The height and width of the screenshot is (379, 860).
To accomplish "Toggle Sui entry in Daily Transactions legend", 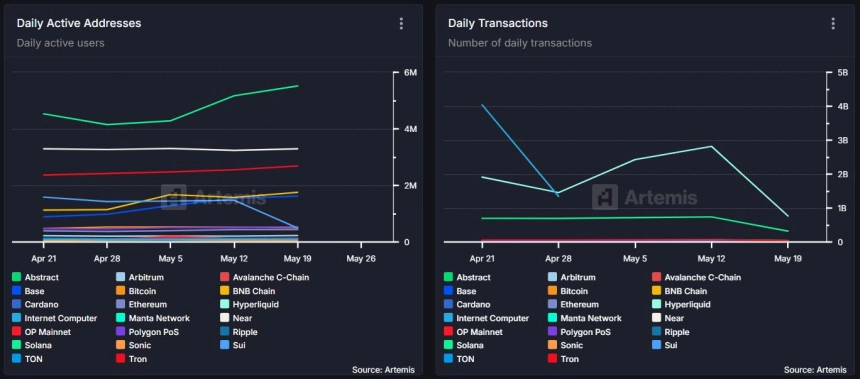I will 665,346.
